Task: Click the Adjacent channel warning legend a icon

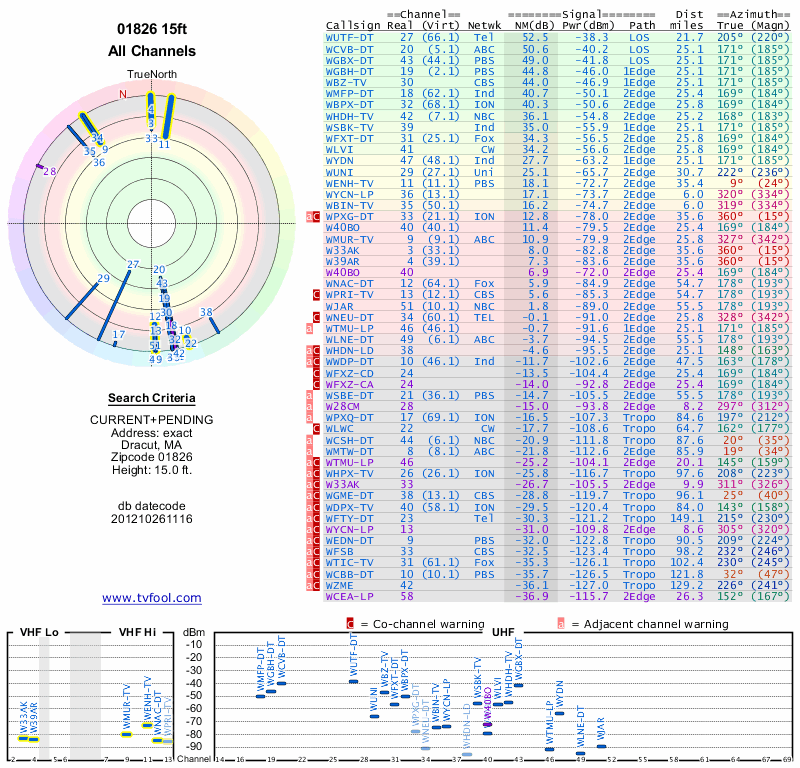Action: point(561,624)
